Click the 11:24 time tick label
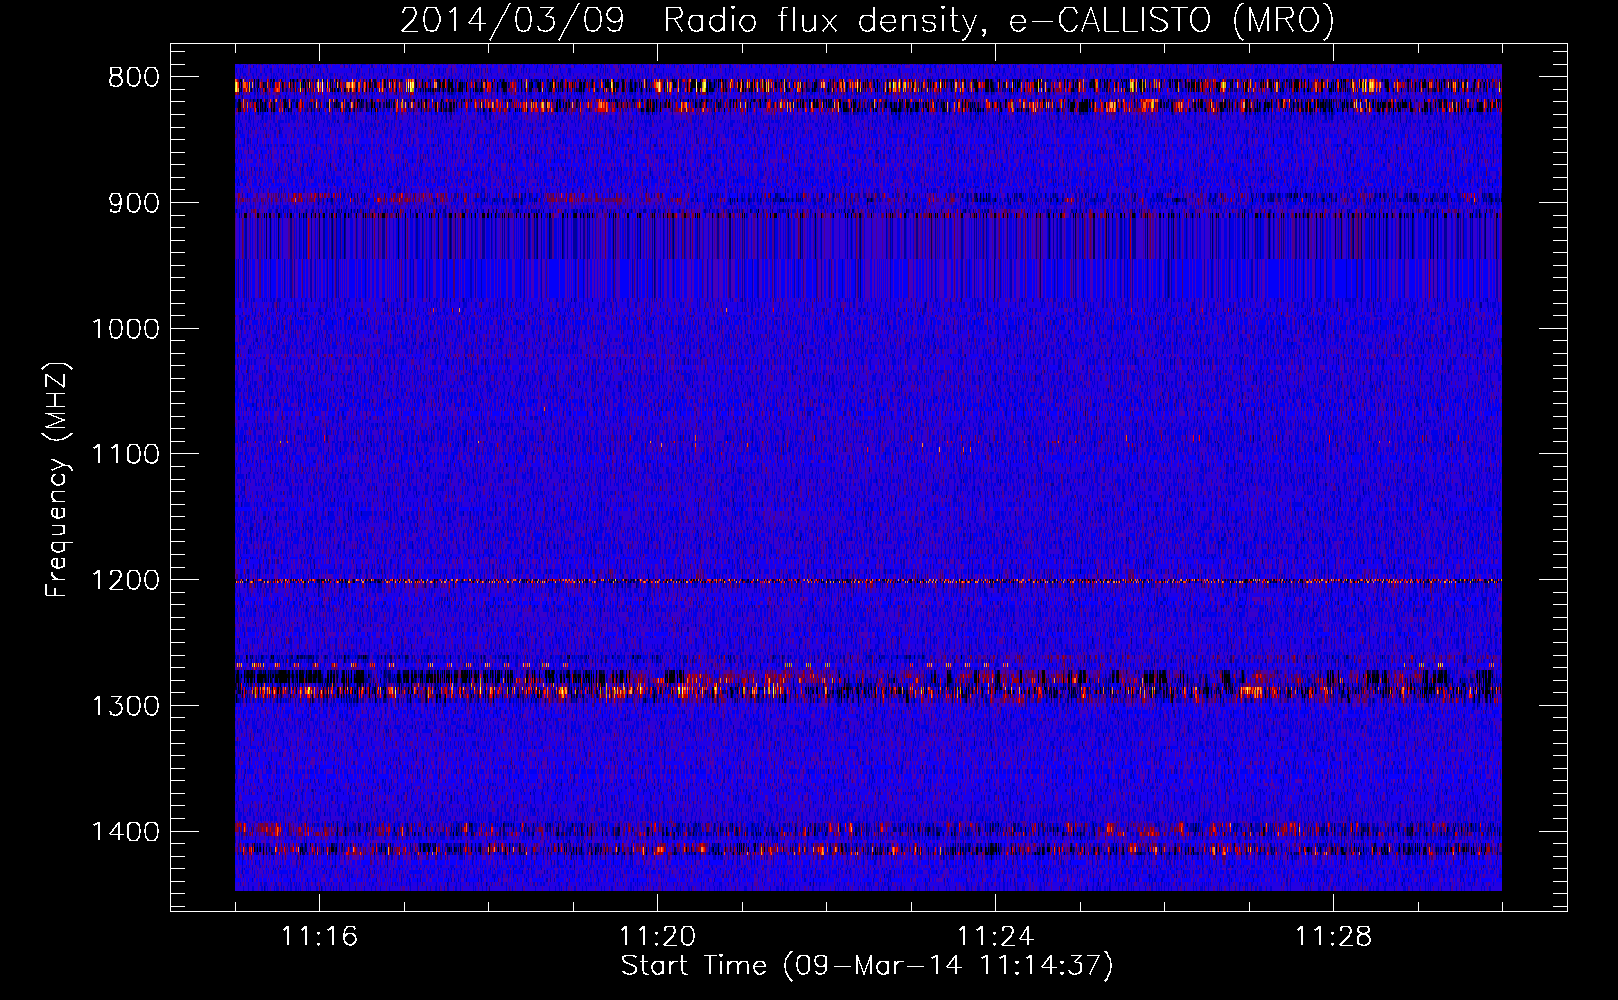 pyautogui.click(x=995, y=937)
